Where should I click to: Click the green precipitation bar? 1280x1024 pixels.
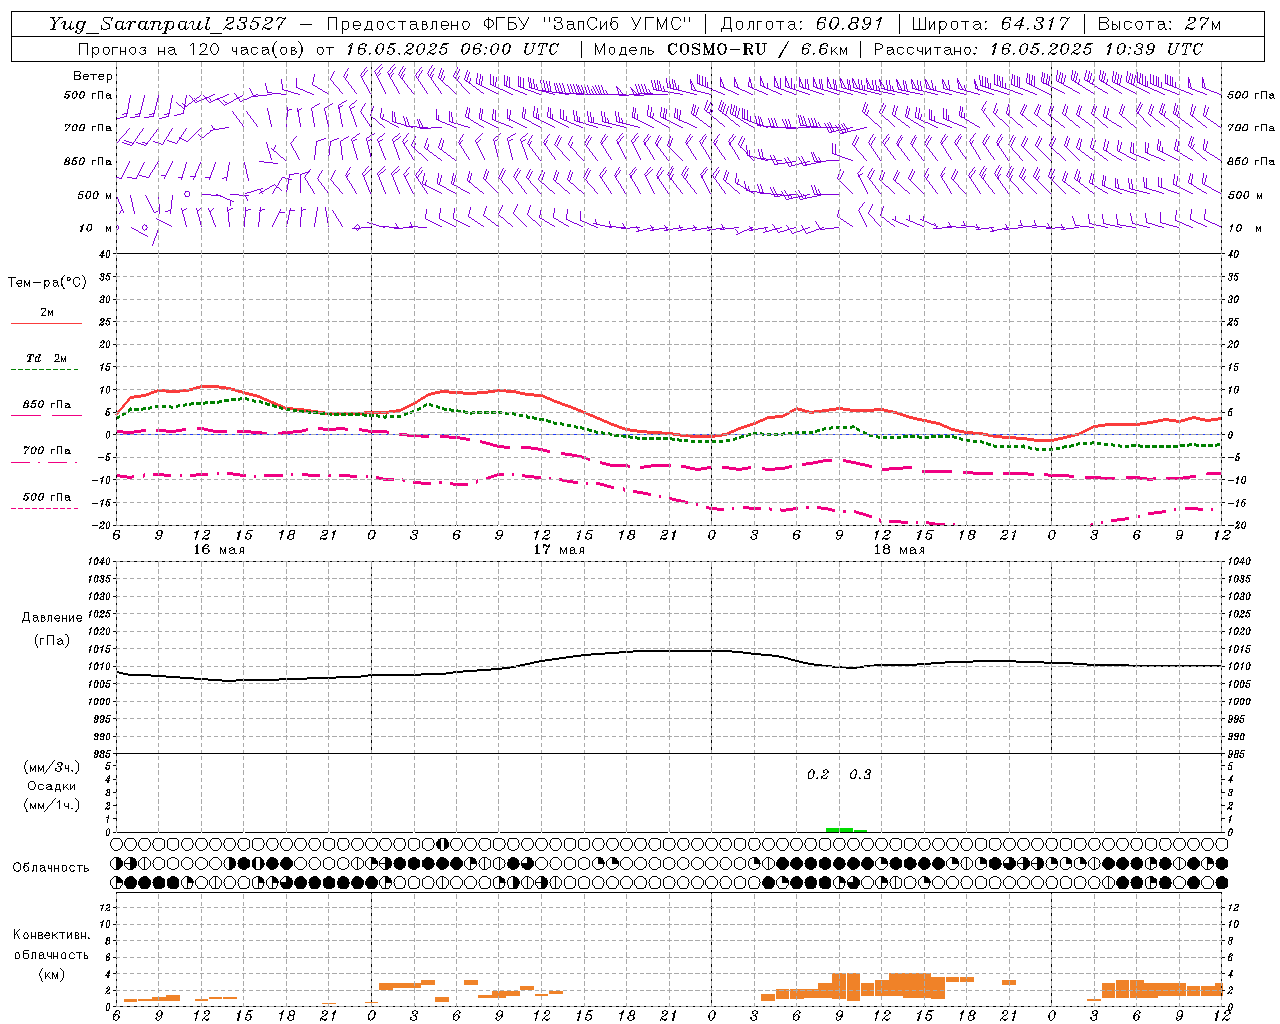click(x=846, y=830)
